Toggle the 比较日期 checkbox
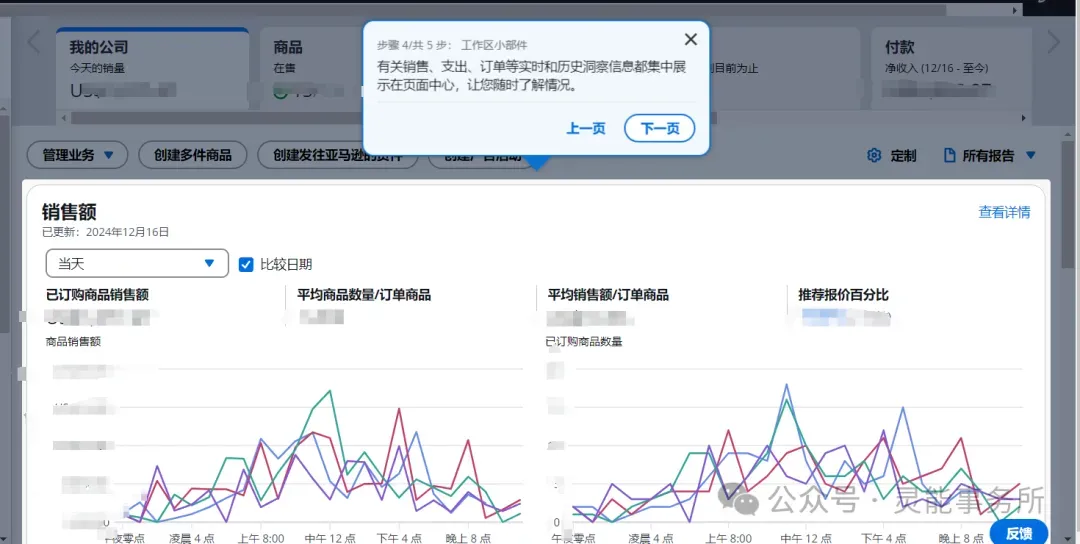 click(x=246, y=264)
